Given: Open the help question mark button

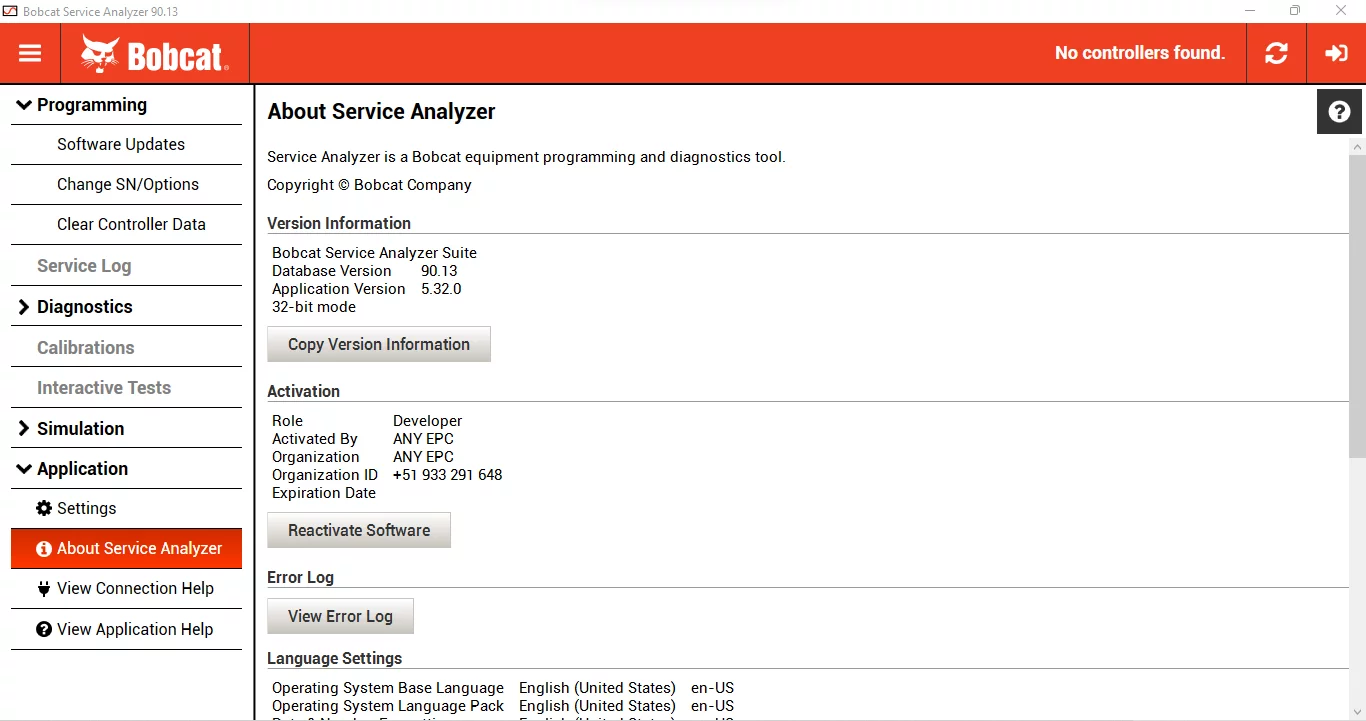Looking at the screenshot, I should [1339, 112].
